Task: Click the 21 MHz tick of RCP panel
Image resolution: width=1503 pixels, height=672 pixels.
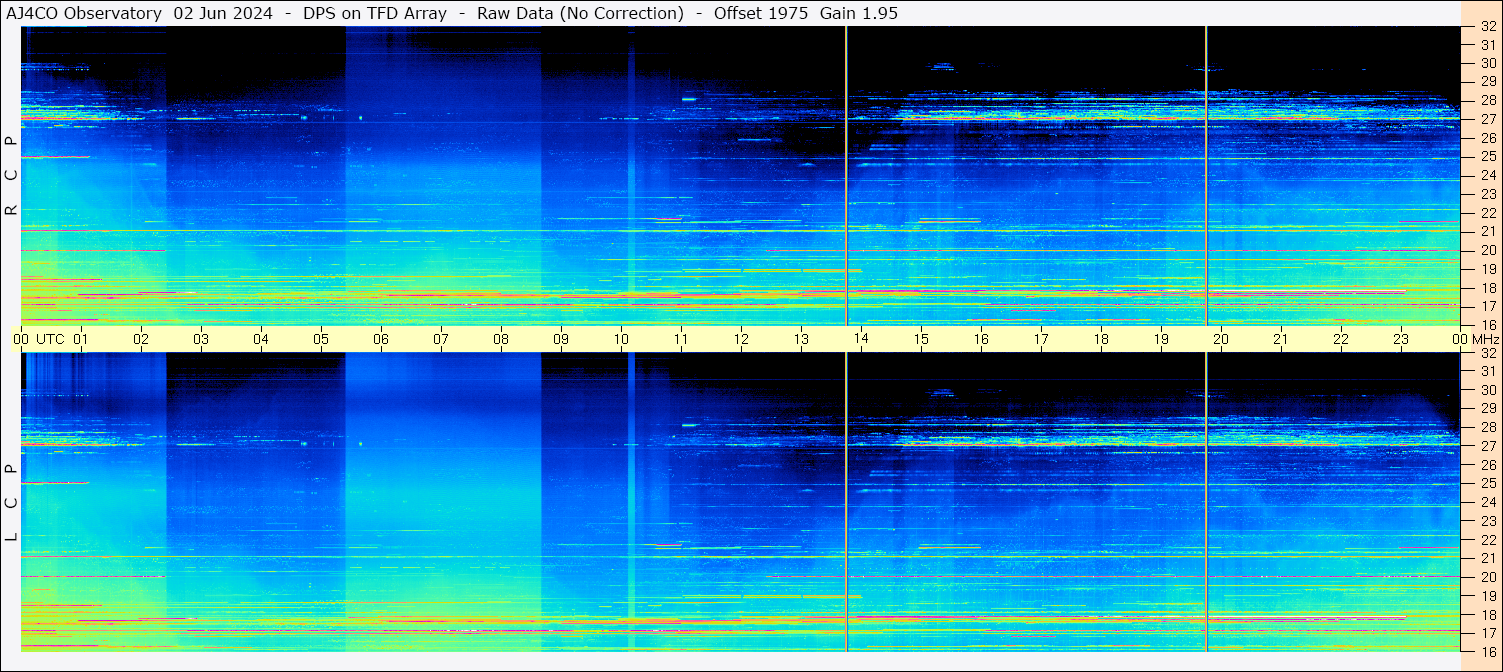Action: click(1487, 231)
